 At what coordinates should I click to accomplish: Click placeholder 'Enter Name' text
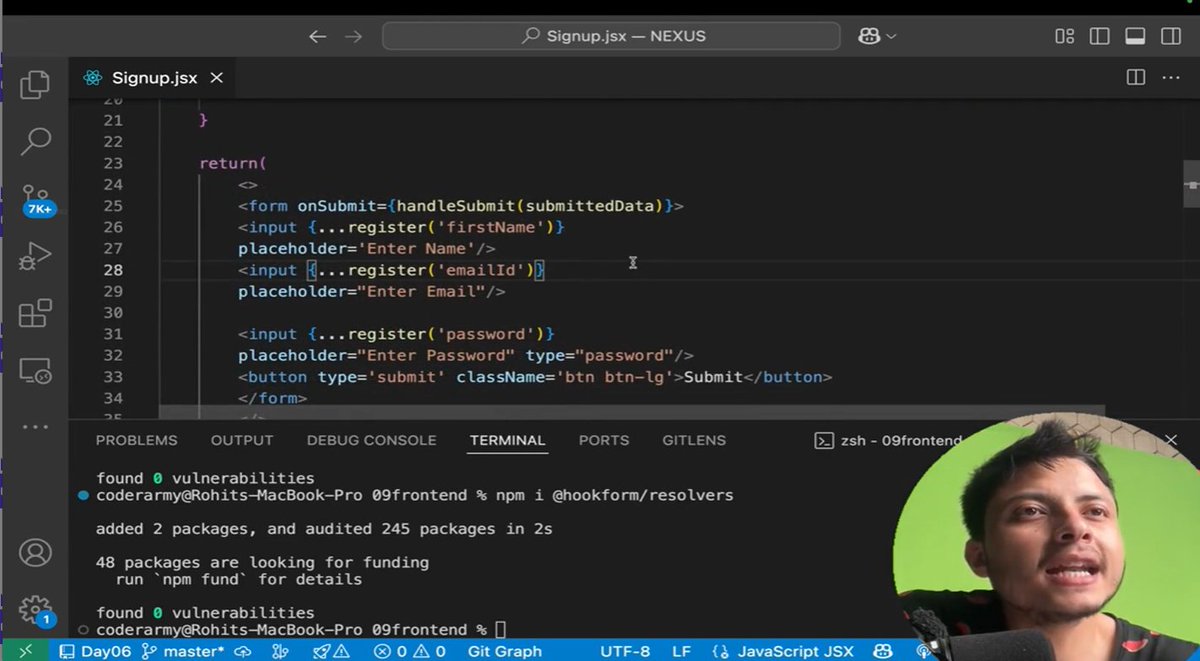[x=416, y=248]
